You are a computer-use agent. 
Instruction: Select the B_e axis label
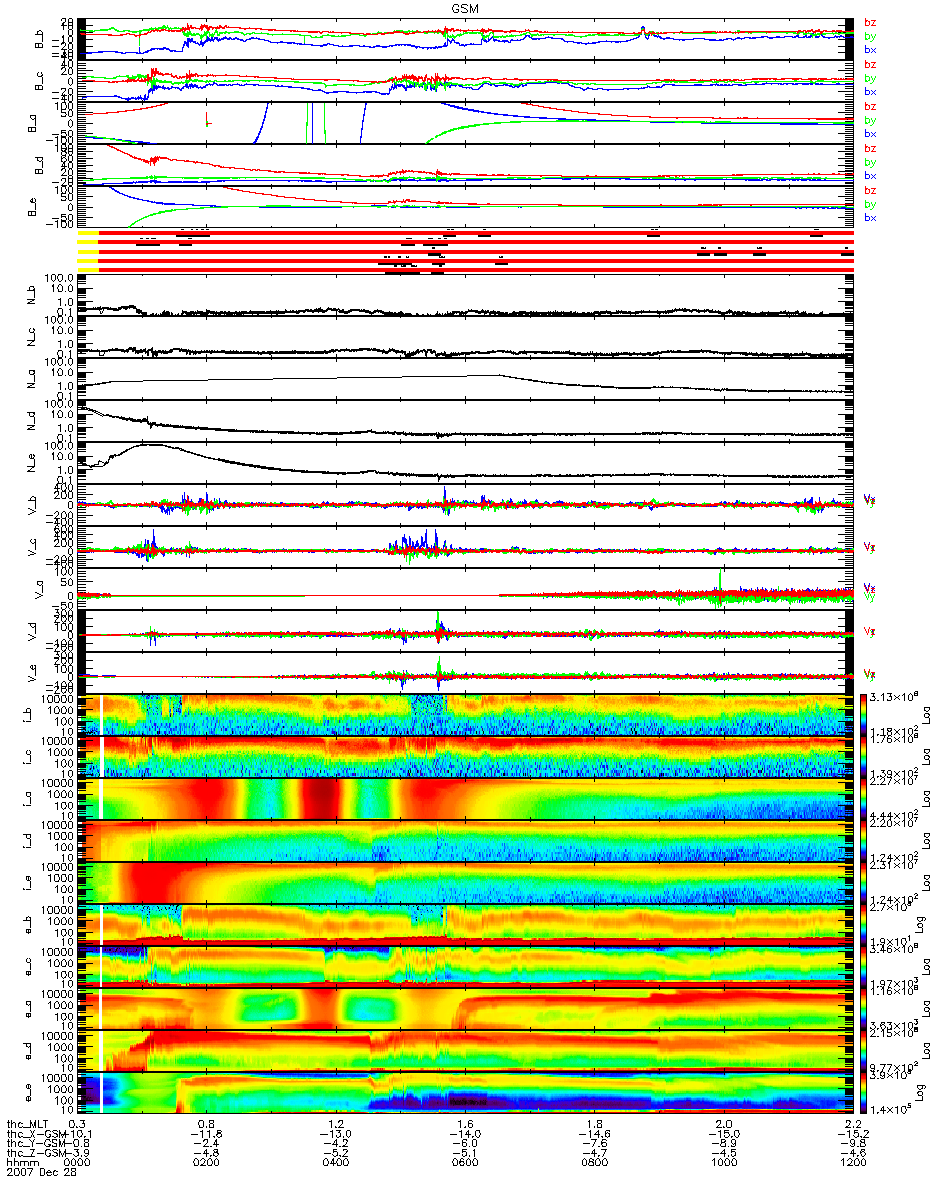click(31, 207)
